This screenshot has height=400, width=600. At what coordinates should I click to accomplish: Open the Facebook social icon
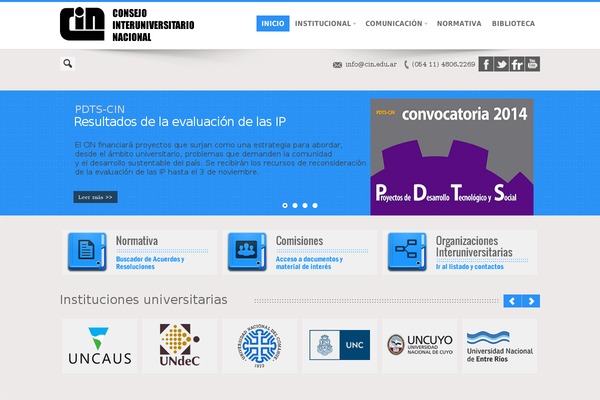(486, 64)
